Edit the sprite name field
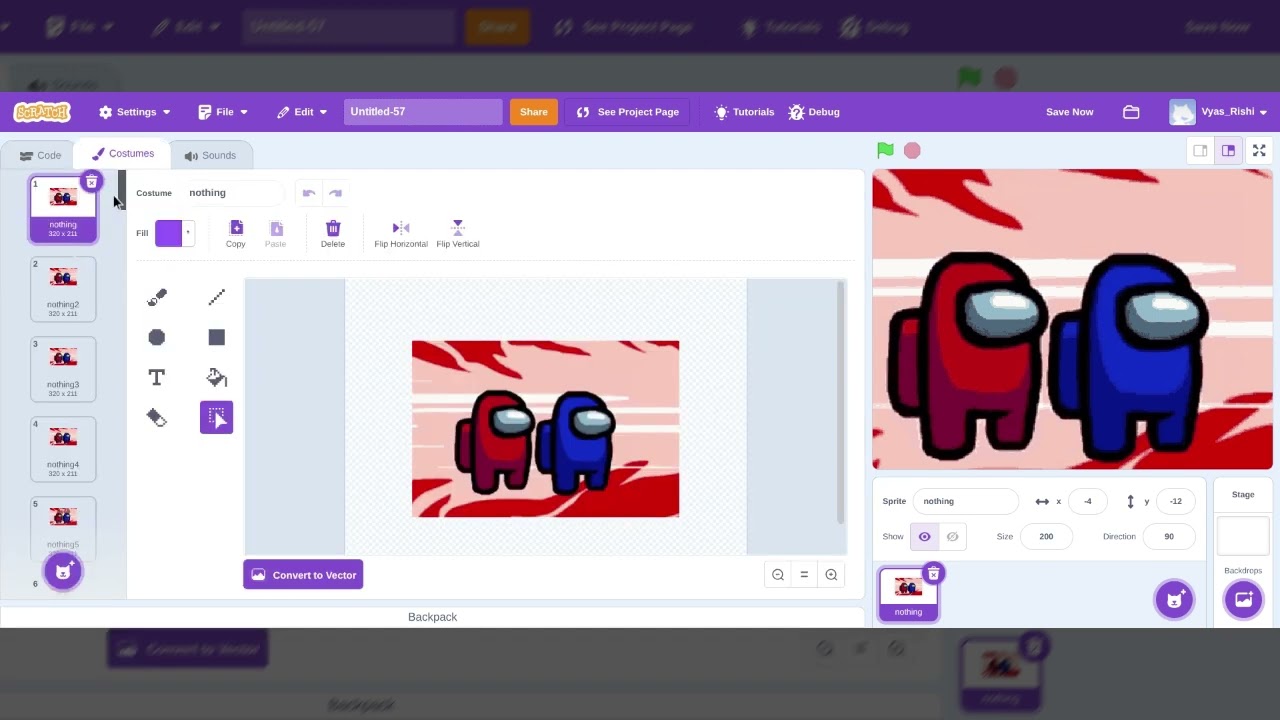Image resolution: width=1280 pixels, height=720 pixels. [x=965, y=501]
